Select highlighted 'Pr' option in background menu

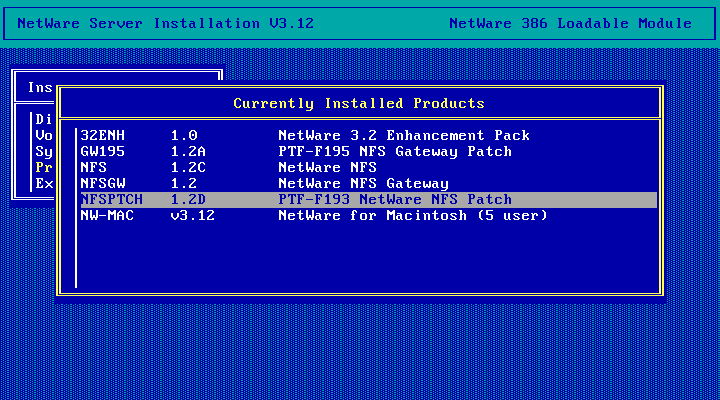coord(44,168)
